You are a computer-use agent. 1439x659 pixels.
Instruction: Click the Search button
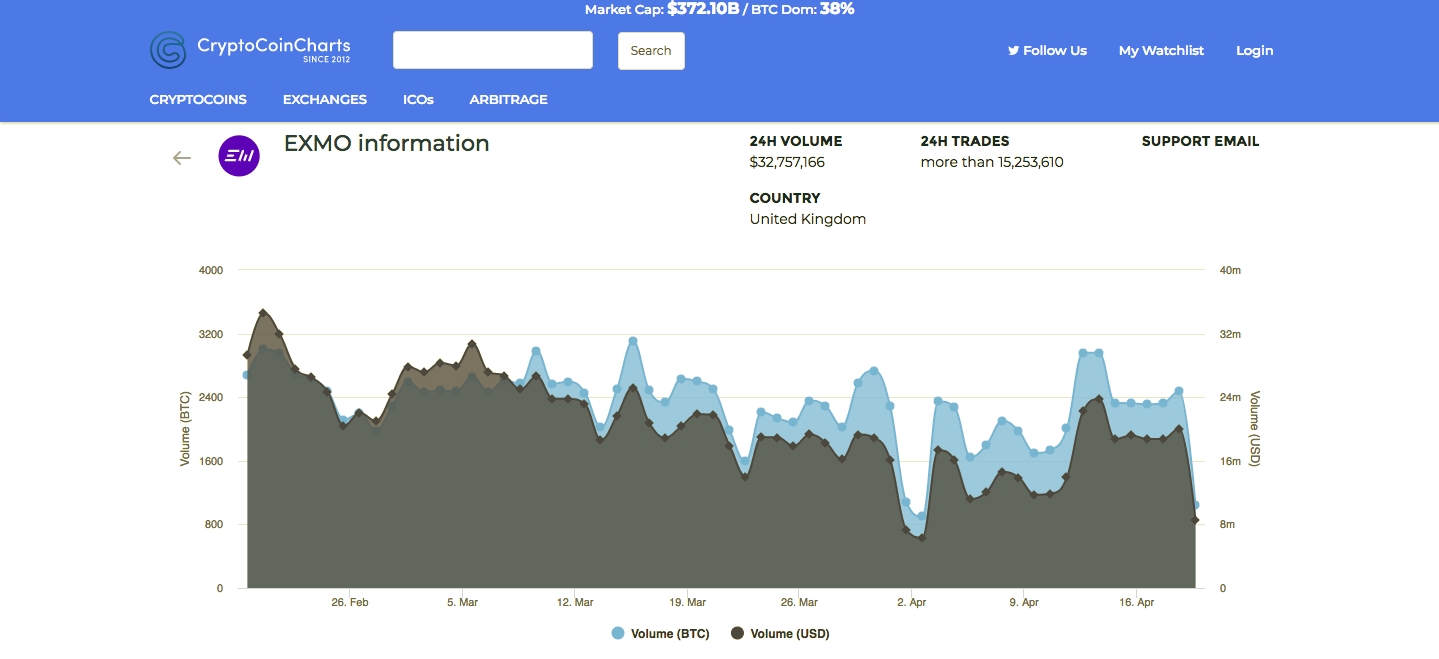(651, 51)
